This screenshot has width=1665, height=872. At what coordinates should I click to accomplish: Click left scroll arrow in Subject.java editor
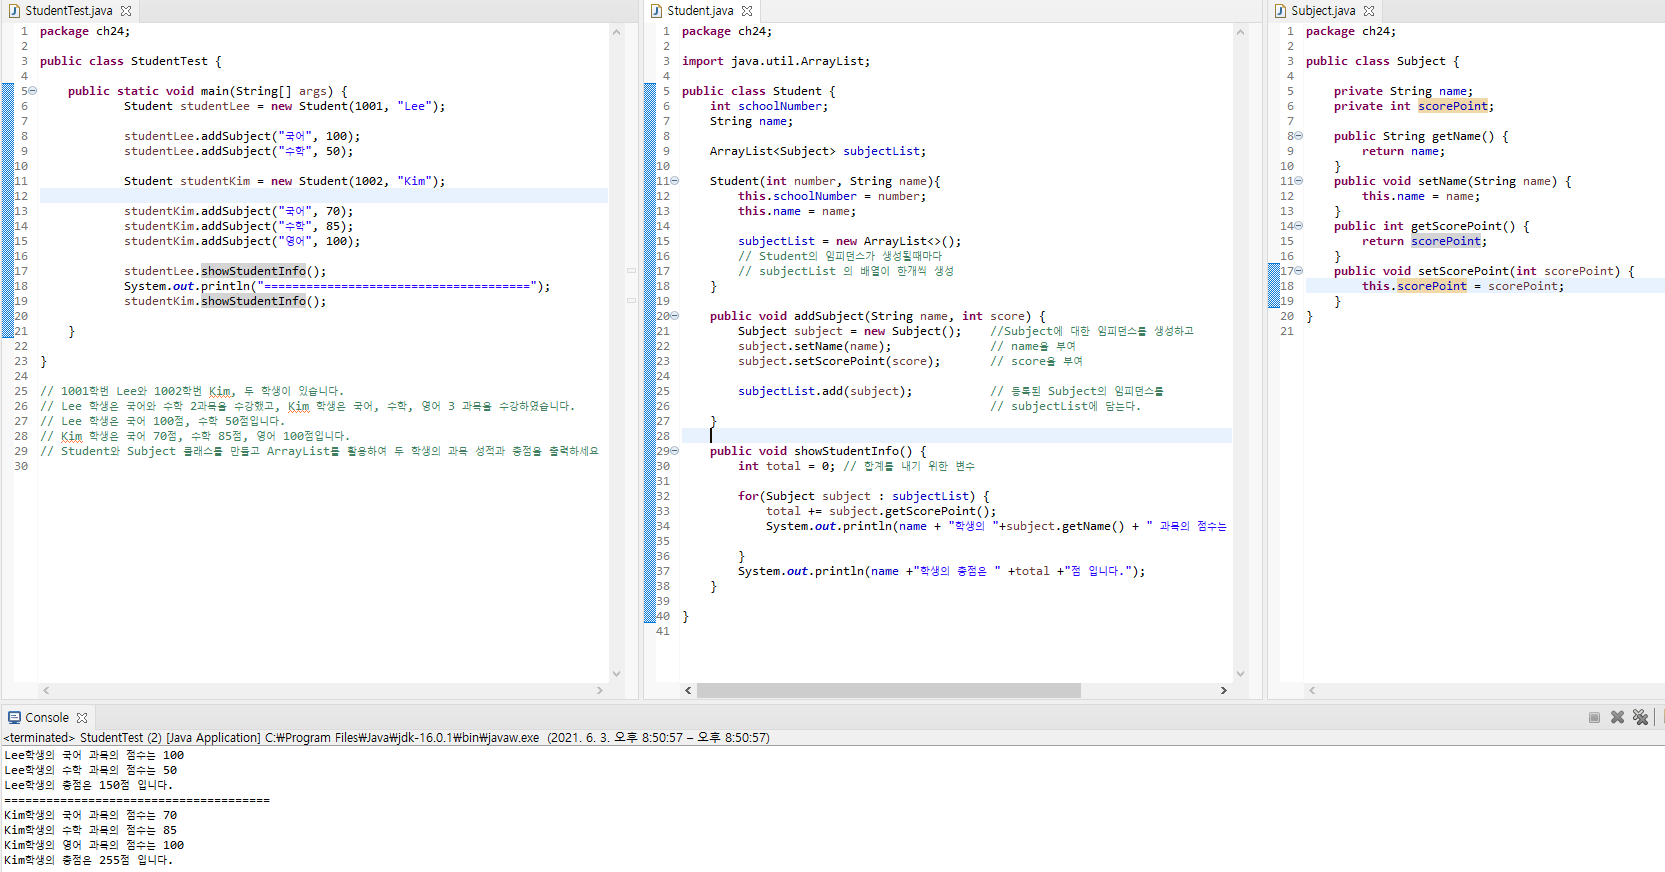point(1312,691)
